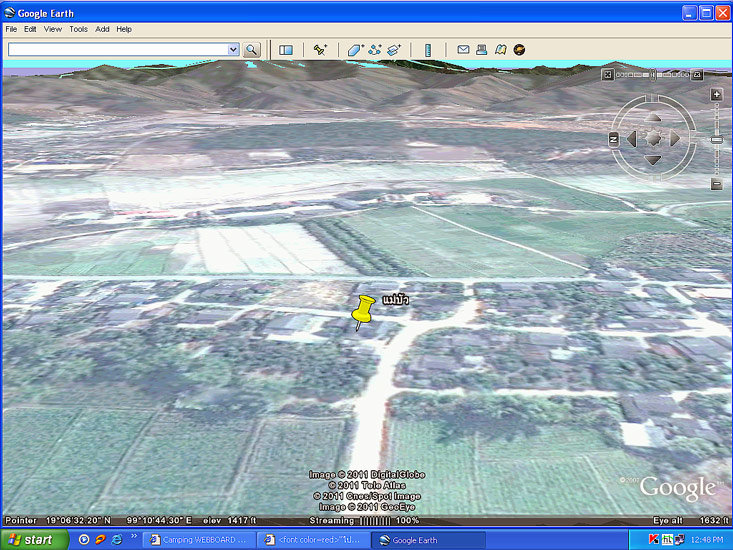Add a placemark with the pushpin tool
Screen dimensions: 733x550
[x=320, y=49]
